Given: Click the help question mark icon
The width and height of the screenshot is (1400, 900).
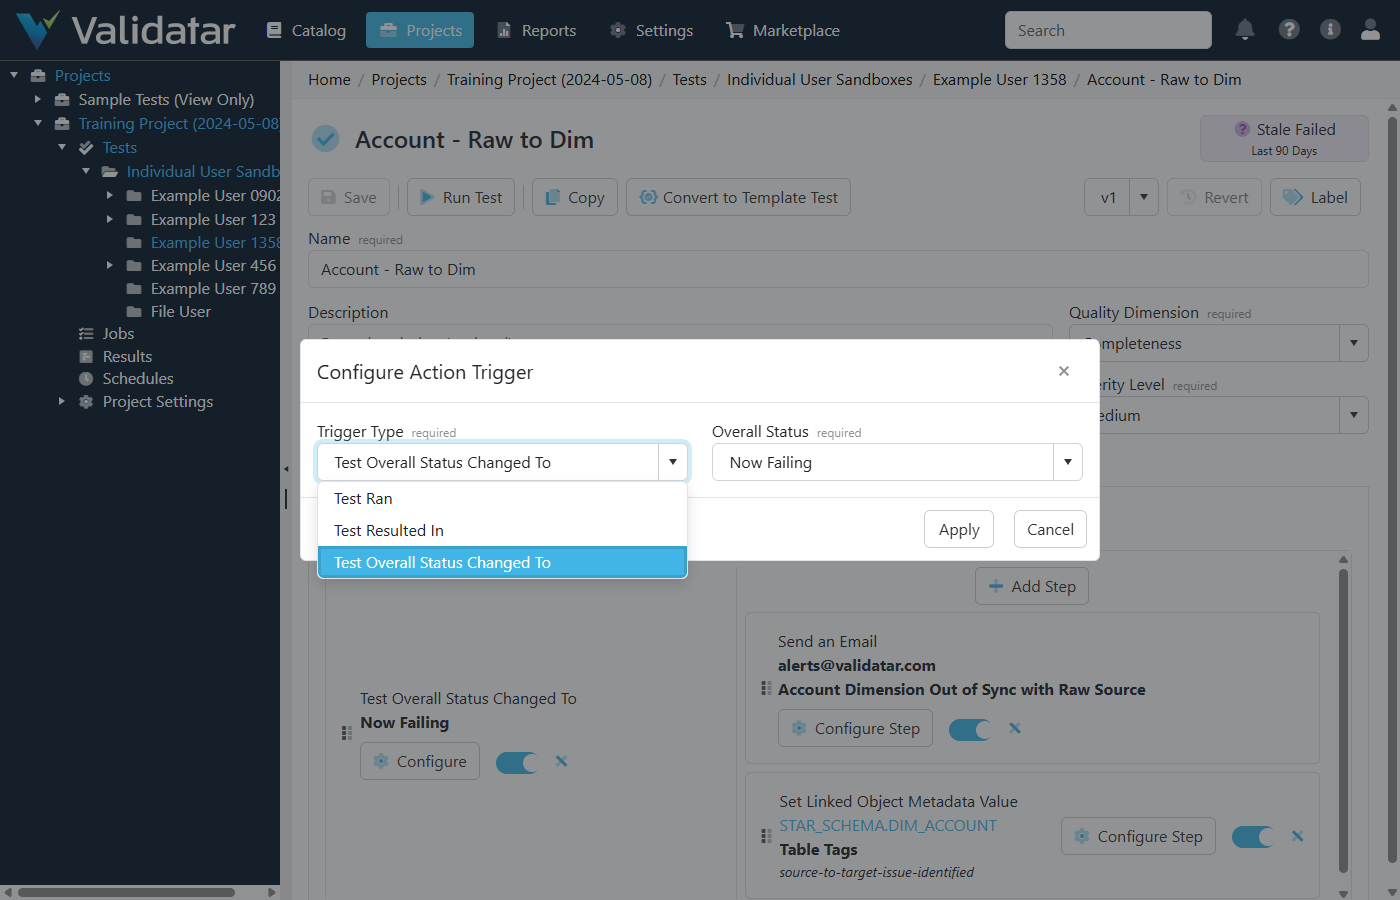Looking at the screenshot, I should [x=1289, y=30].
